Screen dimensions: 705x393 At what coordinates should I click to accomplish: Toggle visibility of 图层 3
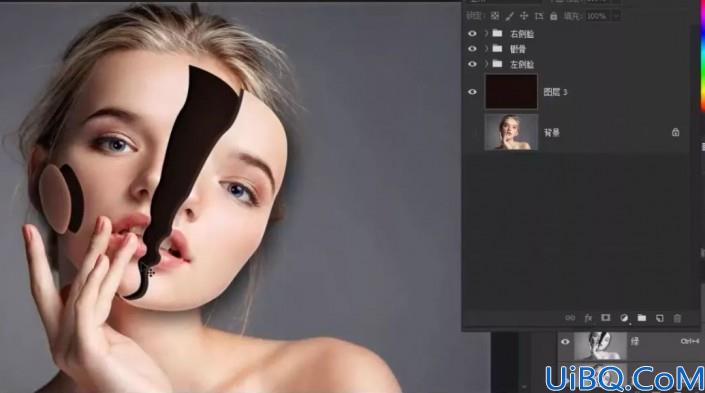[x=472, y=92]
